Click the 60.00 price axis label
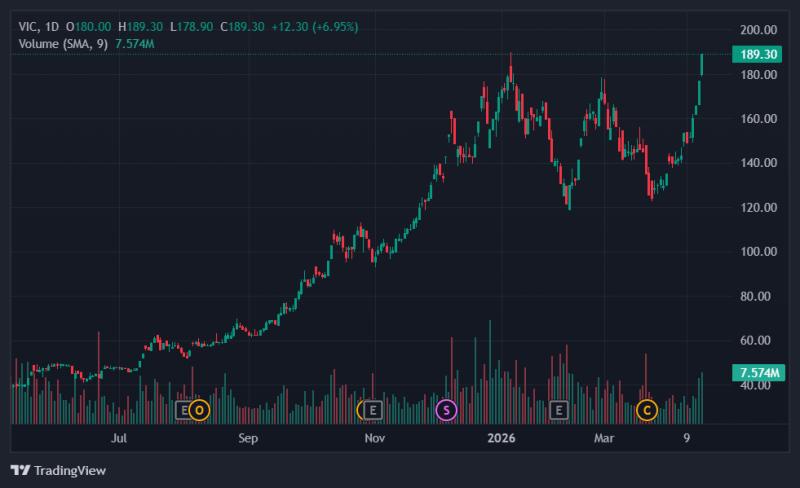The image size is (800, 488). (x=756, y=340)
